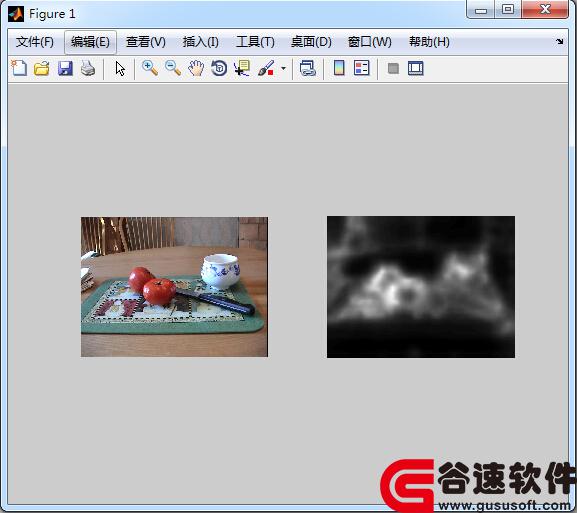Expand the menu bar overflow arrow
Image resolution: width=577 pixels, height=513 pixels.
click(x=560, y=42)
